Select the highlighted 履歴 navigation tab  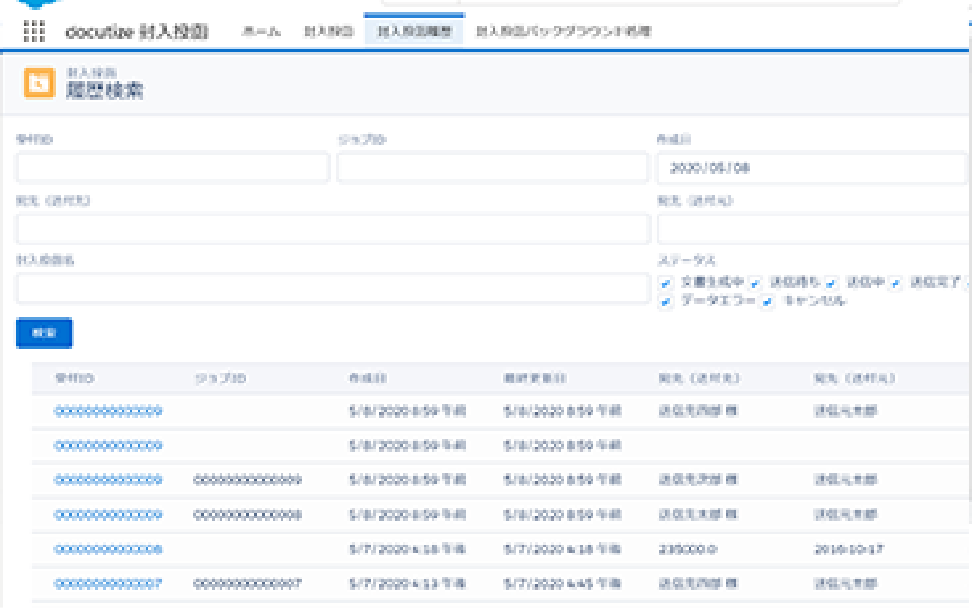[x=414, y=31]
